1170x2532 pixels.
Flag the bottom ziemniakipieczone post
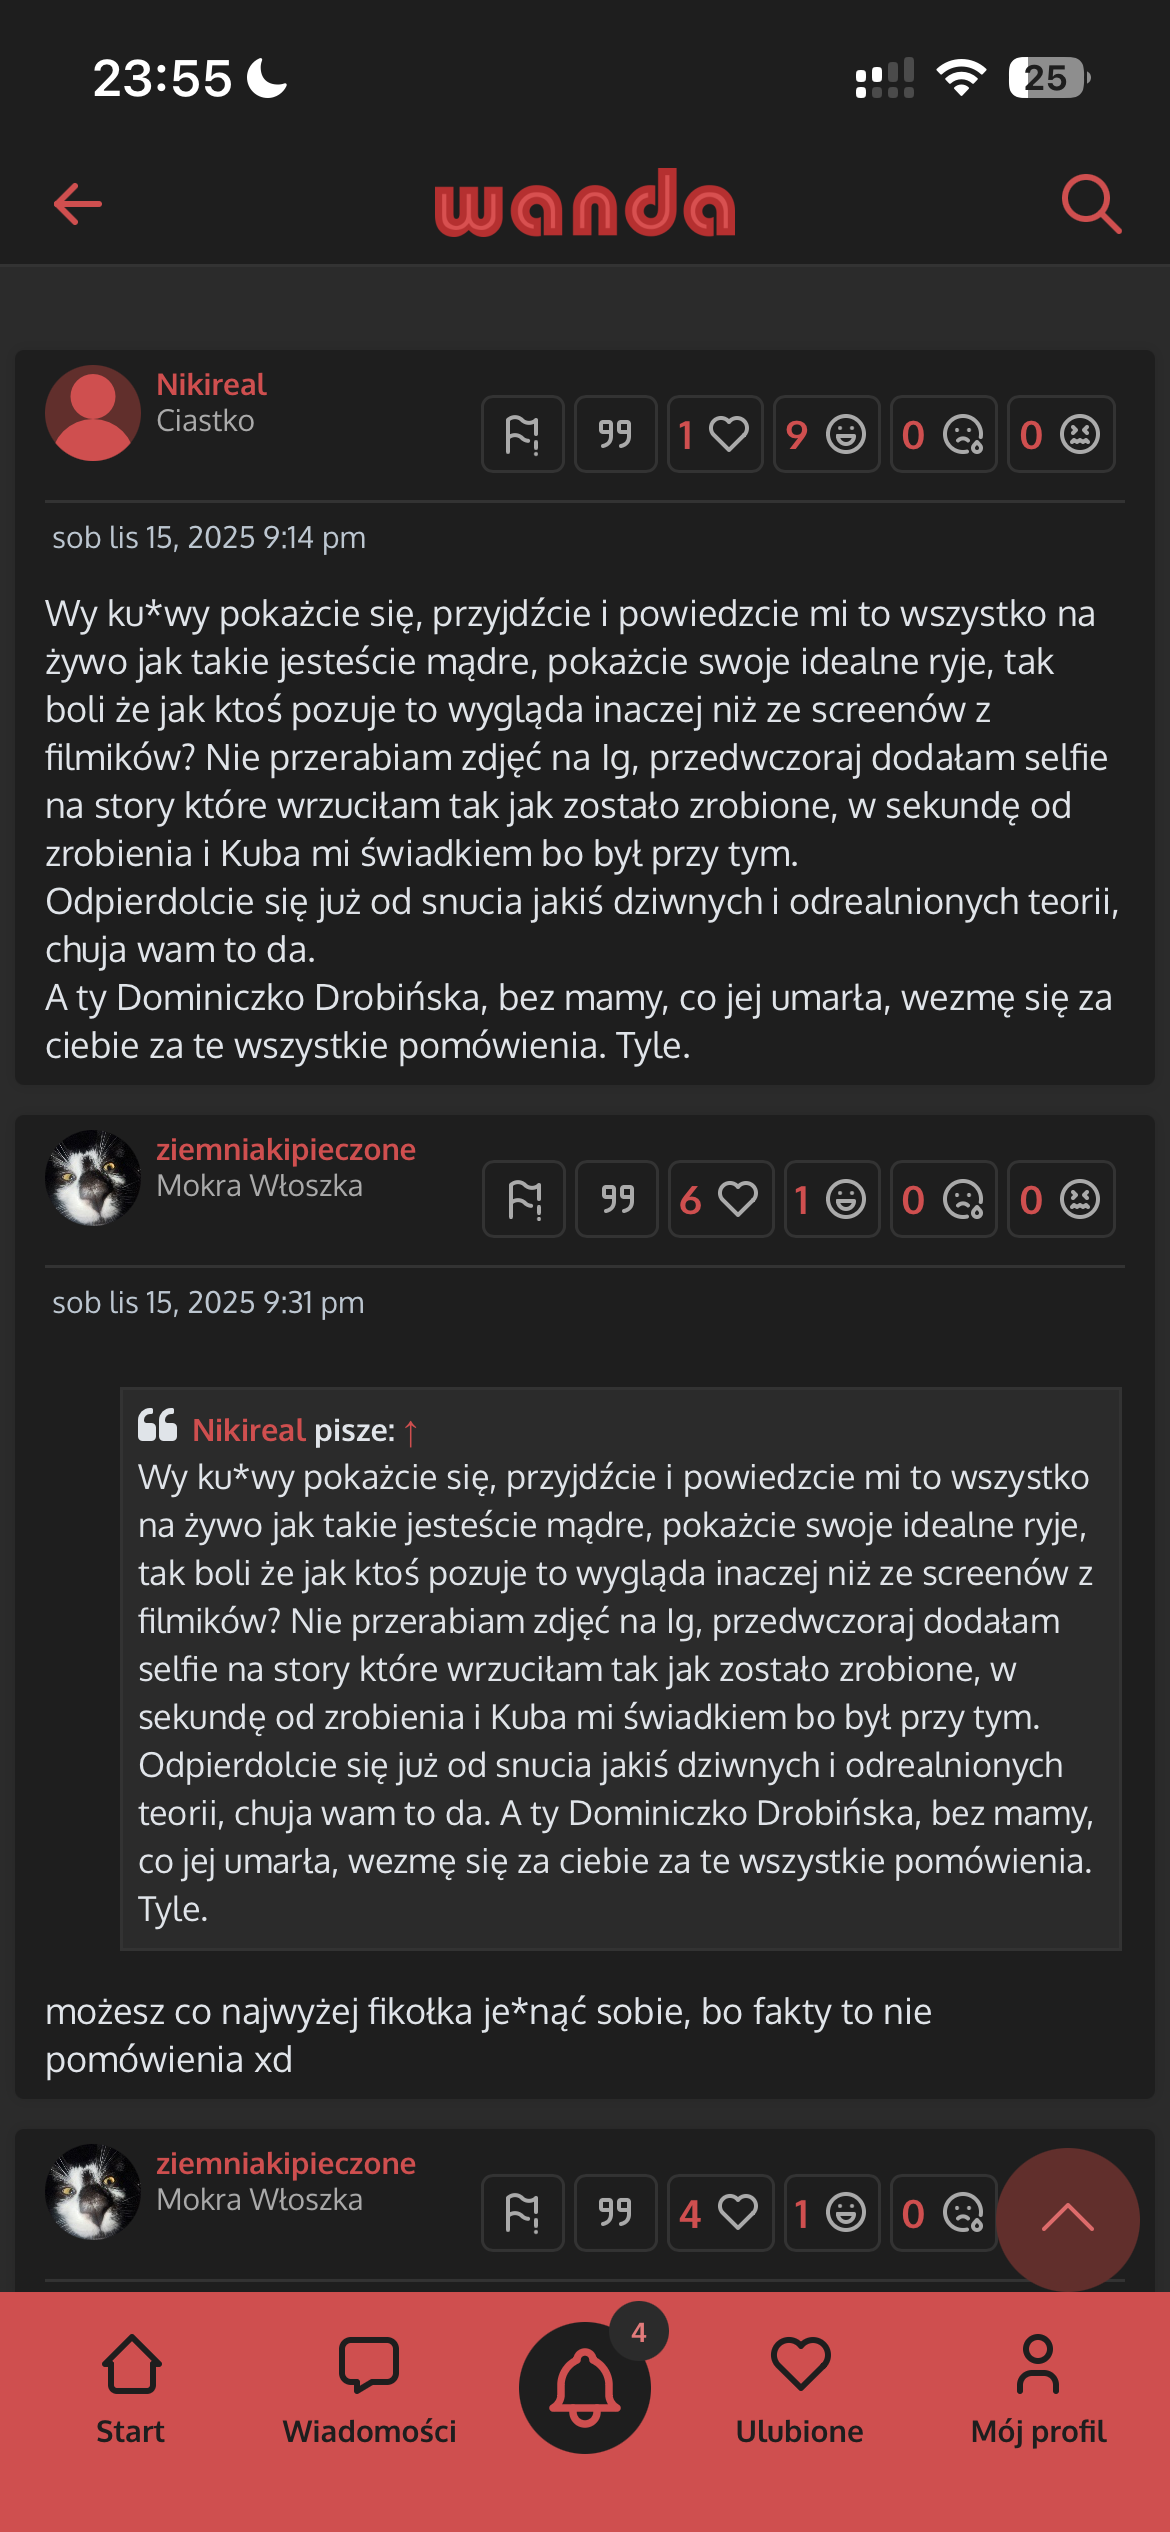523,2213
